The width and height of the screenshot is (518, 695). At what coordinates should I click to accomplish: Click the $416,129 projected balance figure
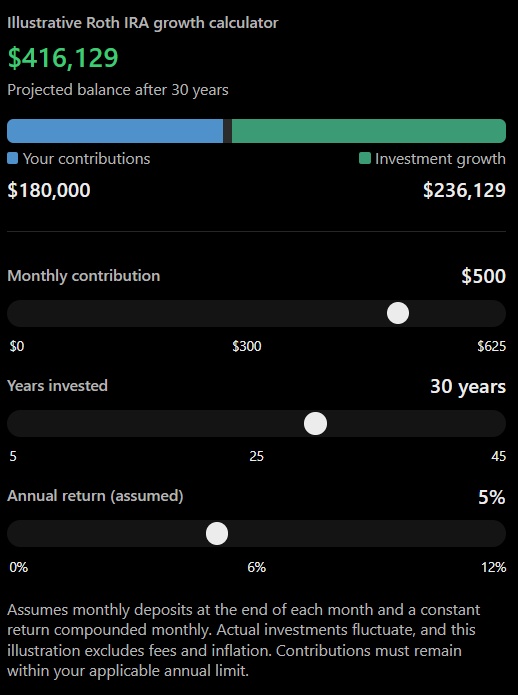[x=63, y=58]
